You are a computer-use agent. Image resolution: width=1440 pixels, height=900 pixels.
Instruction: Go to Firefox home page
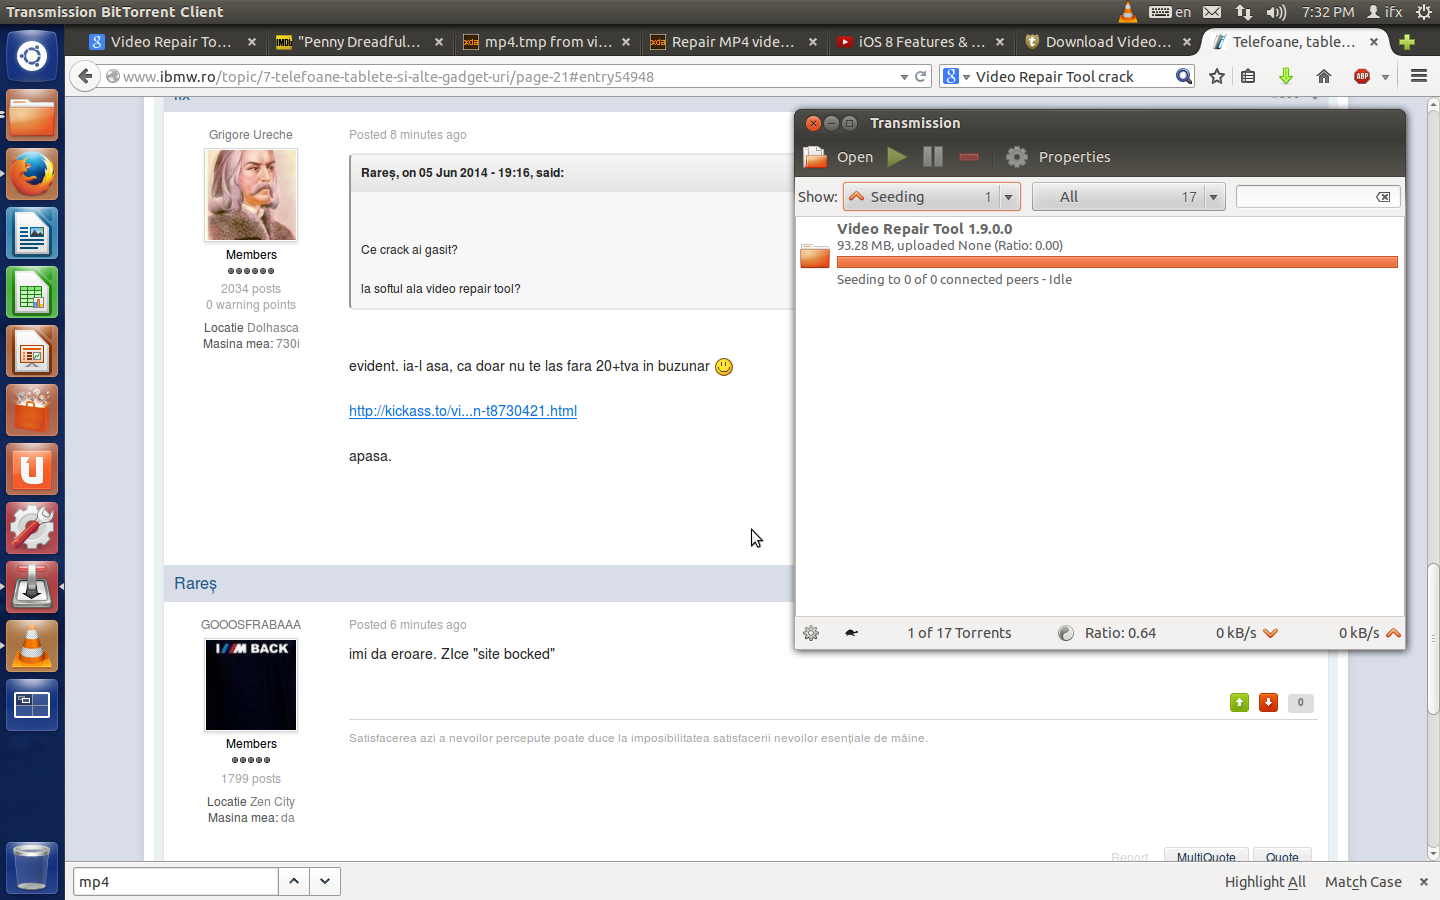1324,76
